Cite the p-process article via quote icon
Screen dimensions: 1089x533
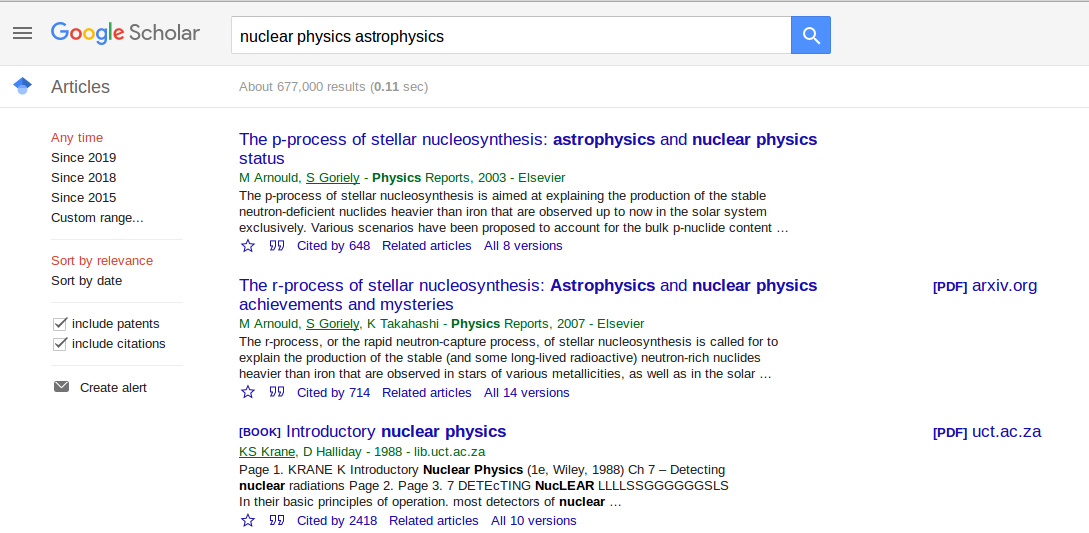277,246
